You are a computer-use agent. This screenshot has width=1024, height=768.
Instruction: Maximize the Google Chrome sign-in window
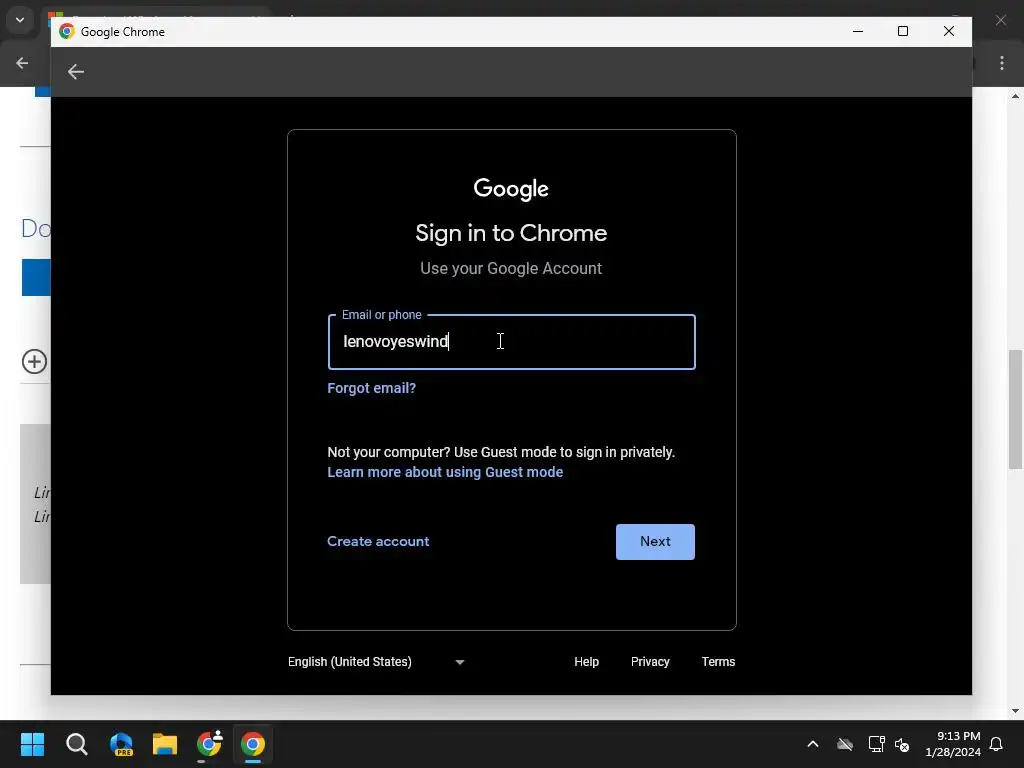(x=903, y=31)
